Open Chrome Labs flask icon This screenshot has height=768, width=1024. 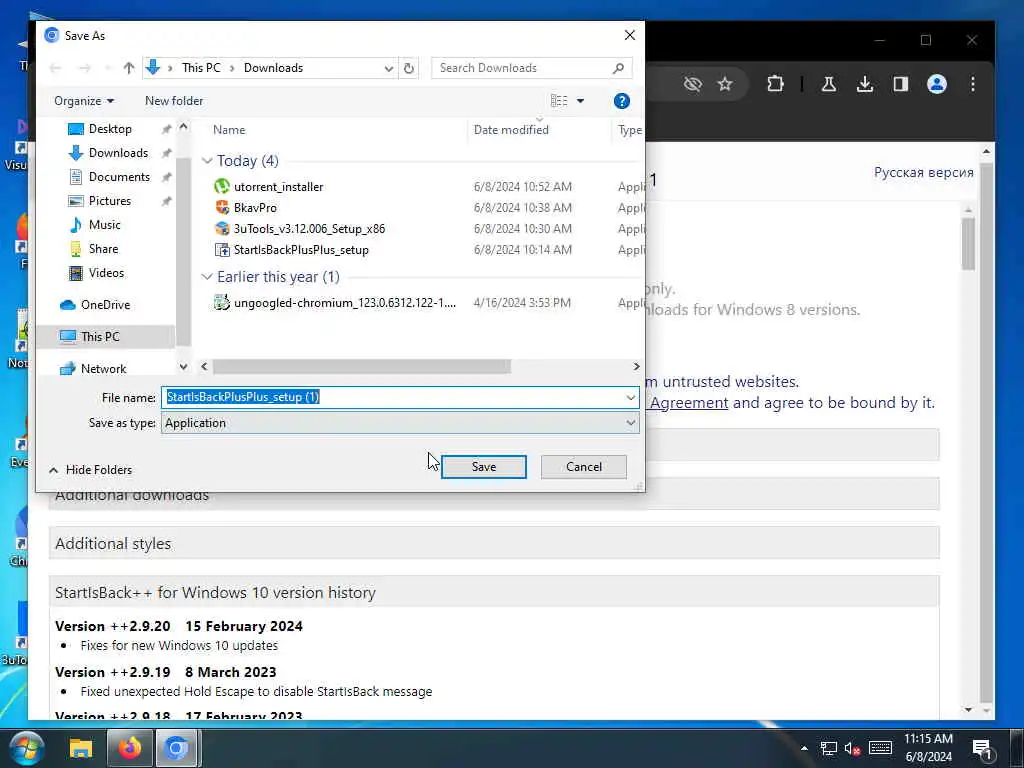pos(829,84)
